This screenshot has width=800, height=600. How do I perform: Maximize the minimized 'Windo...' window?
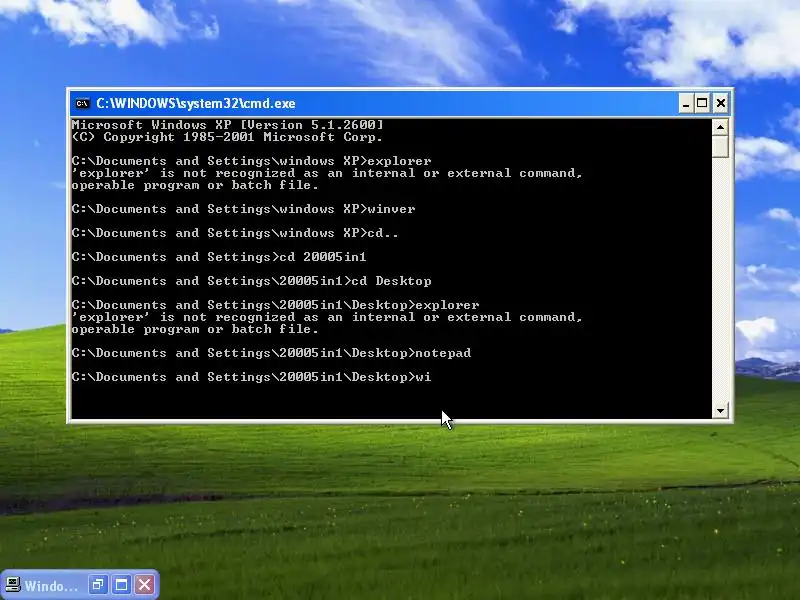[x=121, y=584]
